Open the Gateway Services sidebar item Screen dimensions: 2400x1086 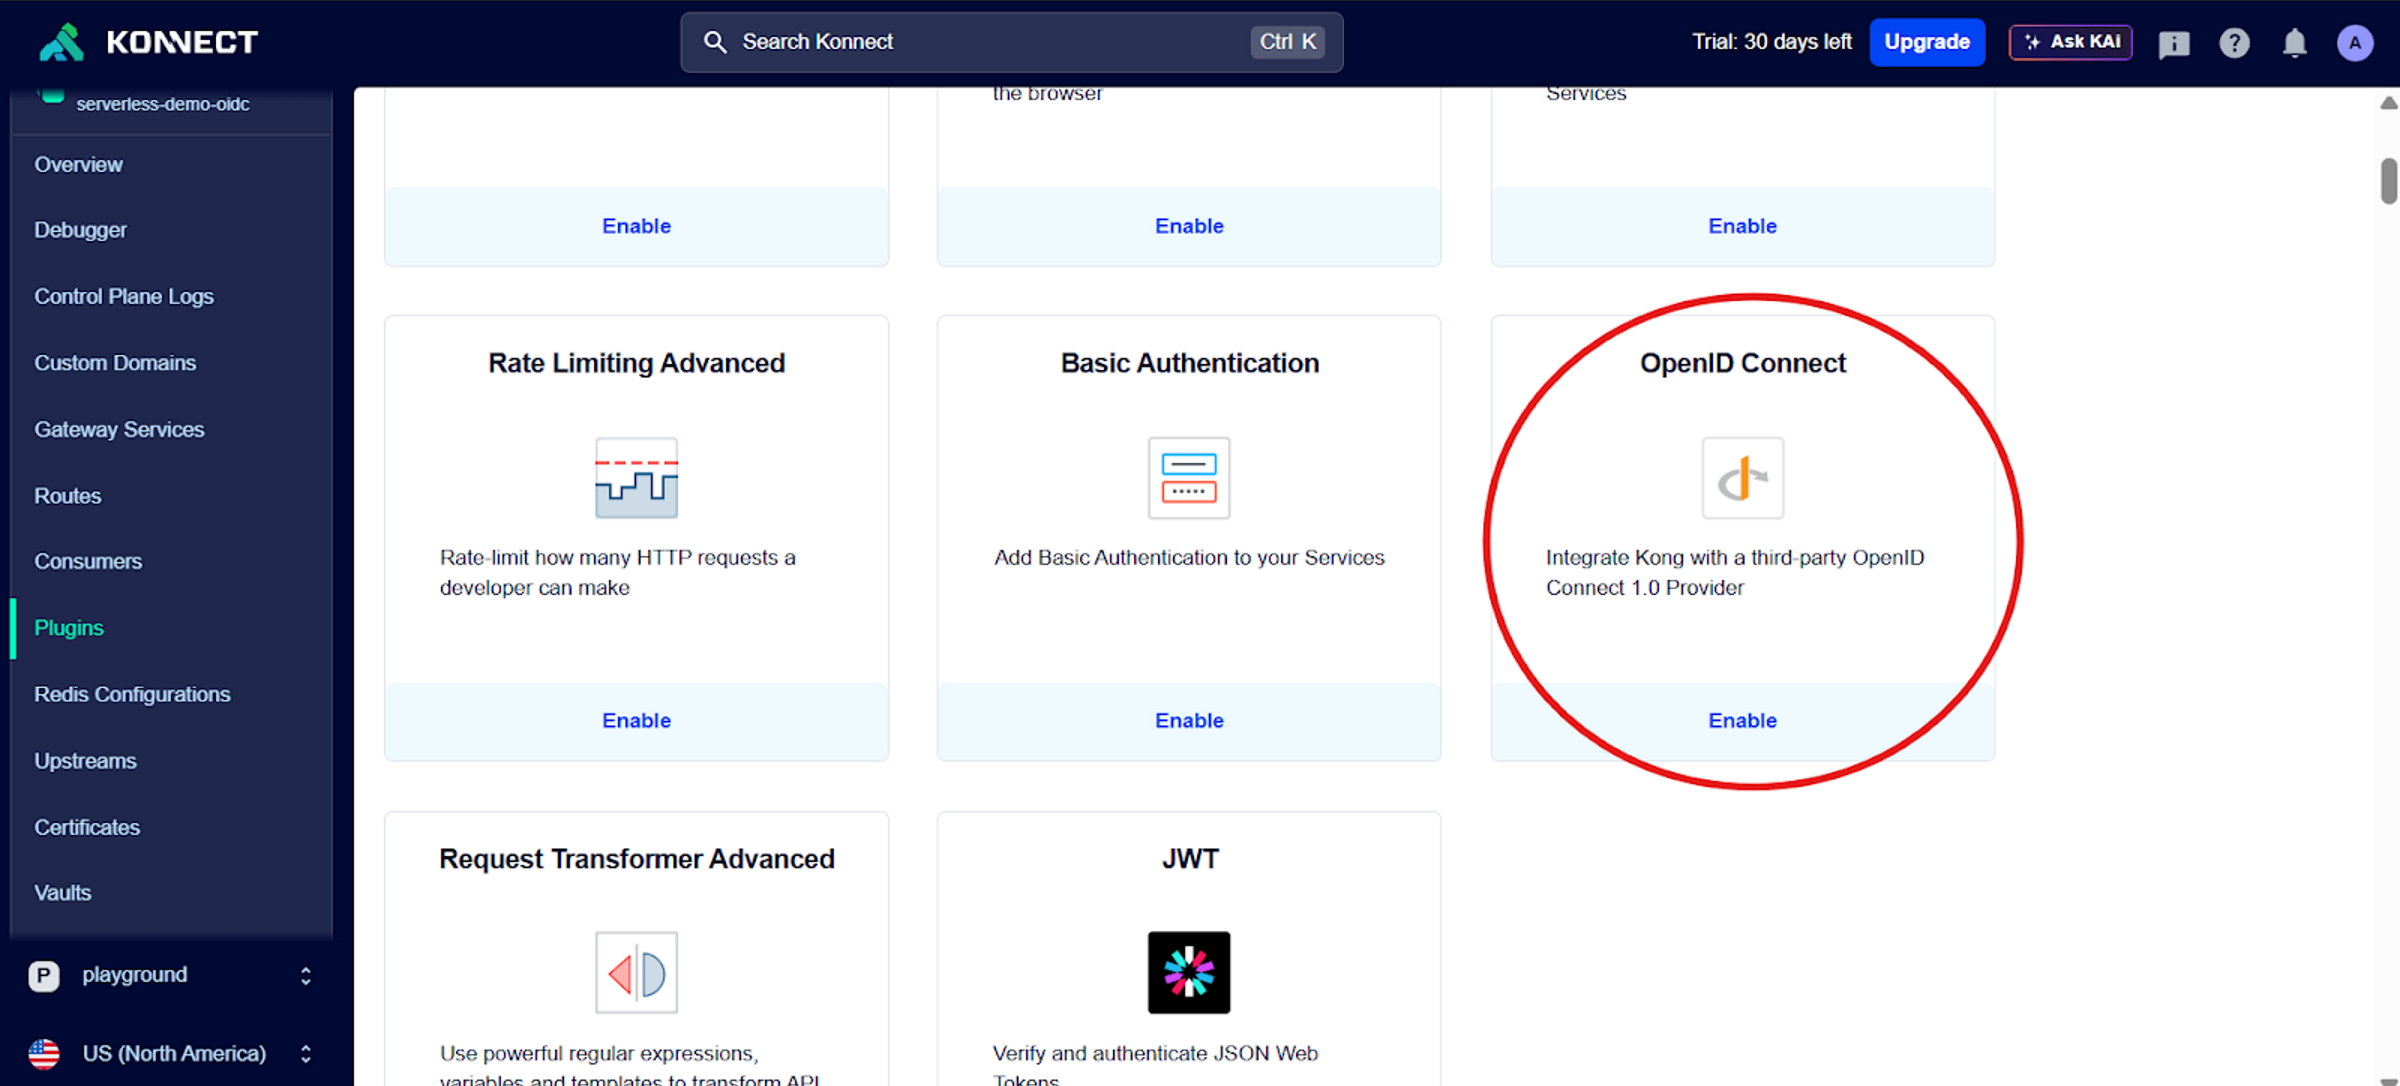point(119,429)
